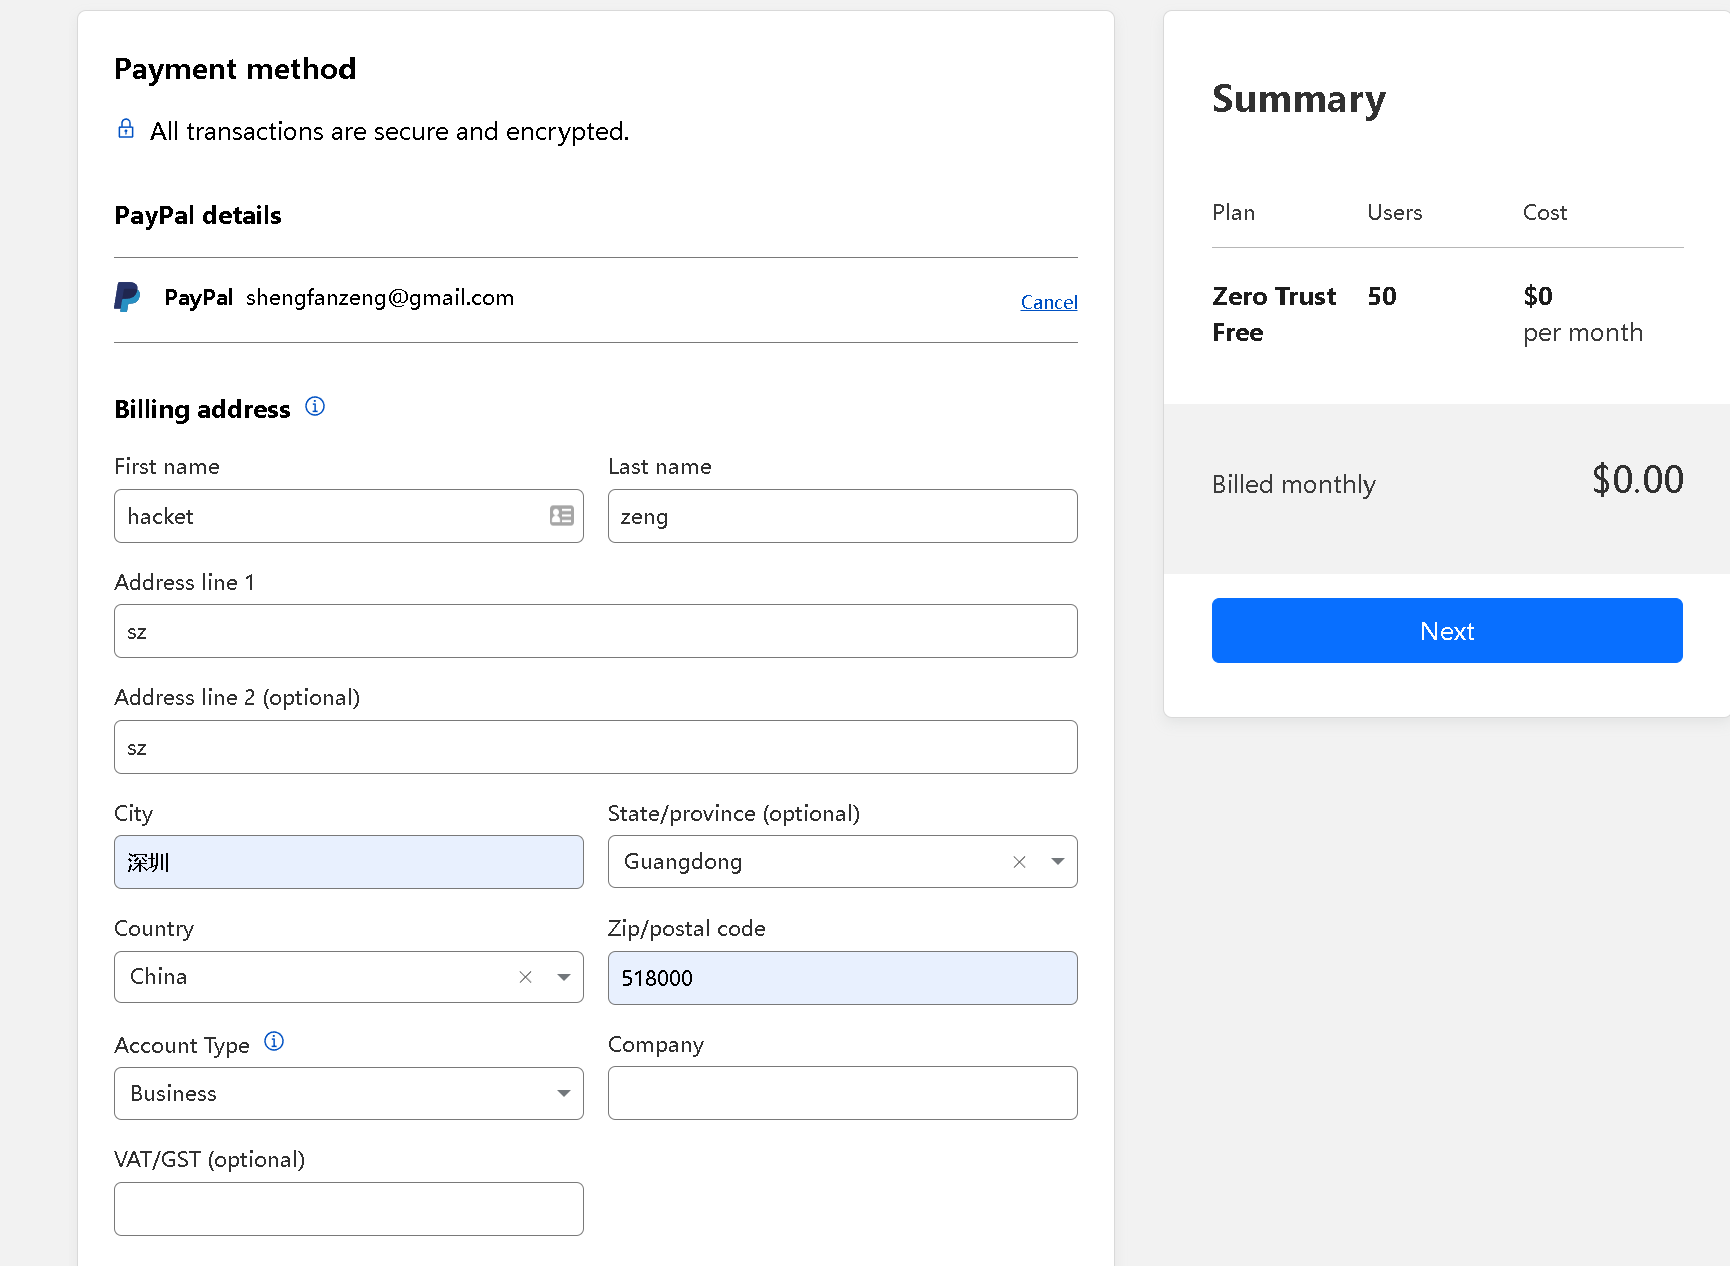This screenshot has width=1730, height=1266.
Task: Click the Address line 1 field
Action: pyautogui.click(x=595, y=631)
